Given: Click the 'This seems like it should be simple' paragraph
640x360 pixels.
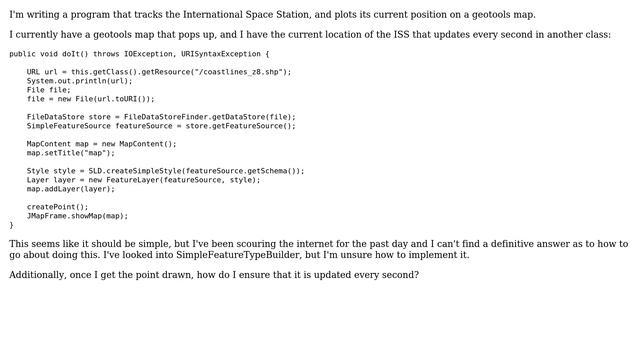Looking at the screenshot, I should [319, 249].
